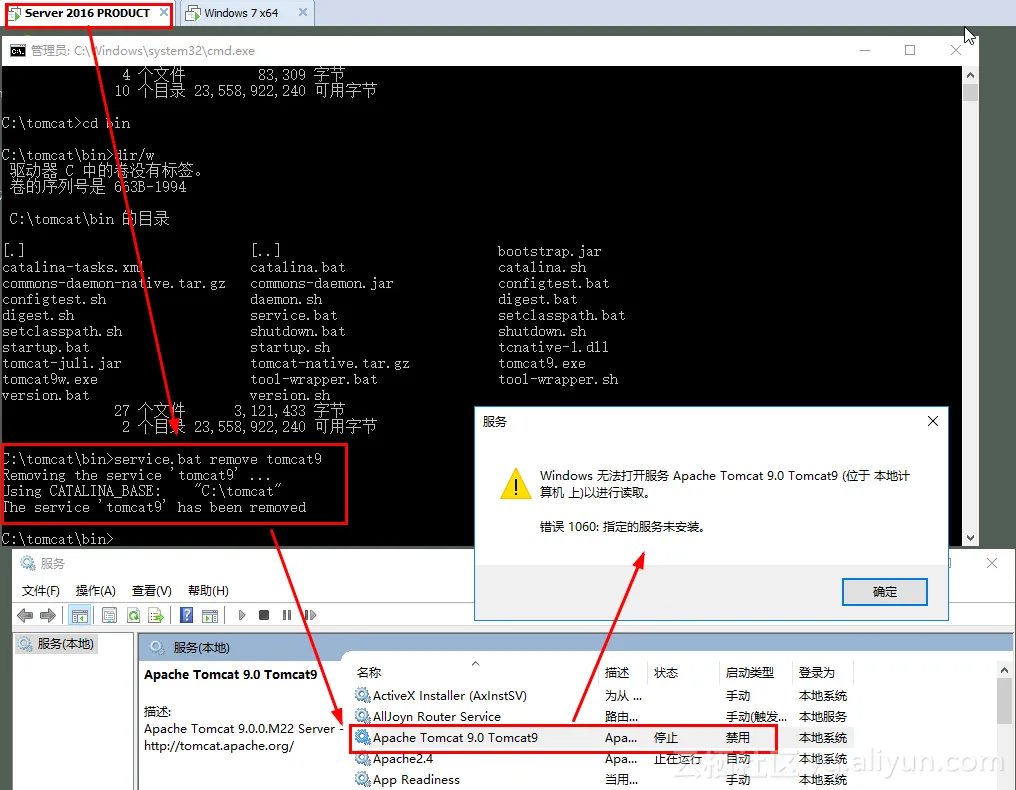Sort by 状态 column header

pyautogui.click(x=666, y=673)
